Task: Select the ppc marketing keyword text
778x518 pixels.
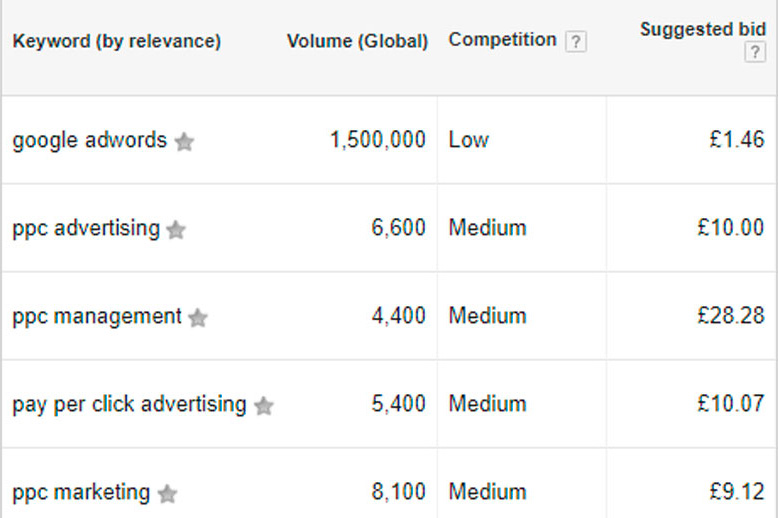Action: [x=81, y=492]
